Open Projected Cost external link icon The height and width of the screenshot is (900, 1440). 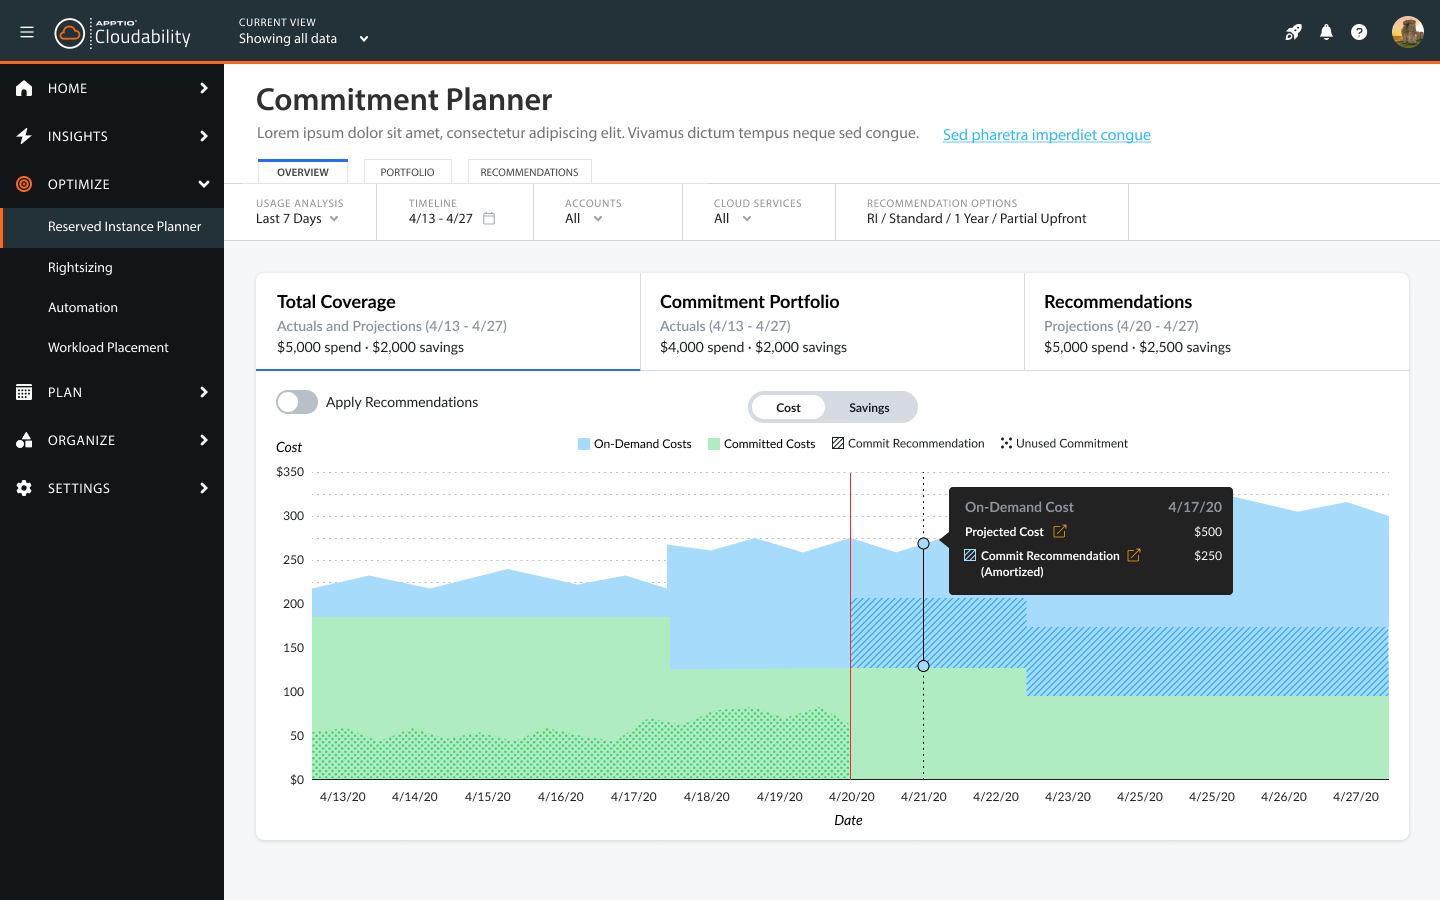click(1060, 531)
